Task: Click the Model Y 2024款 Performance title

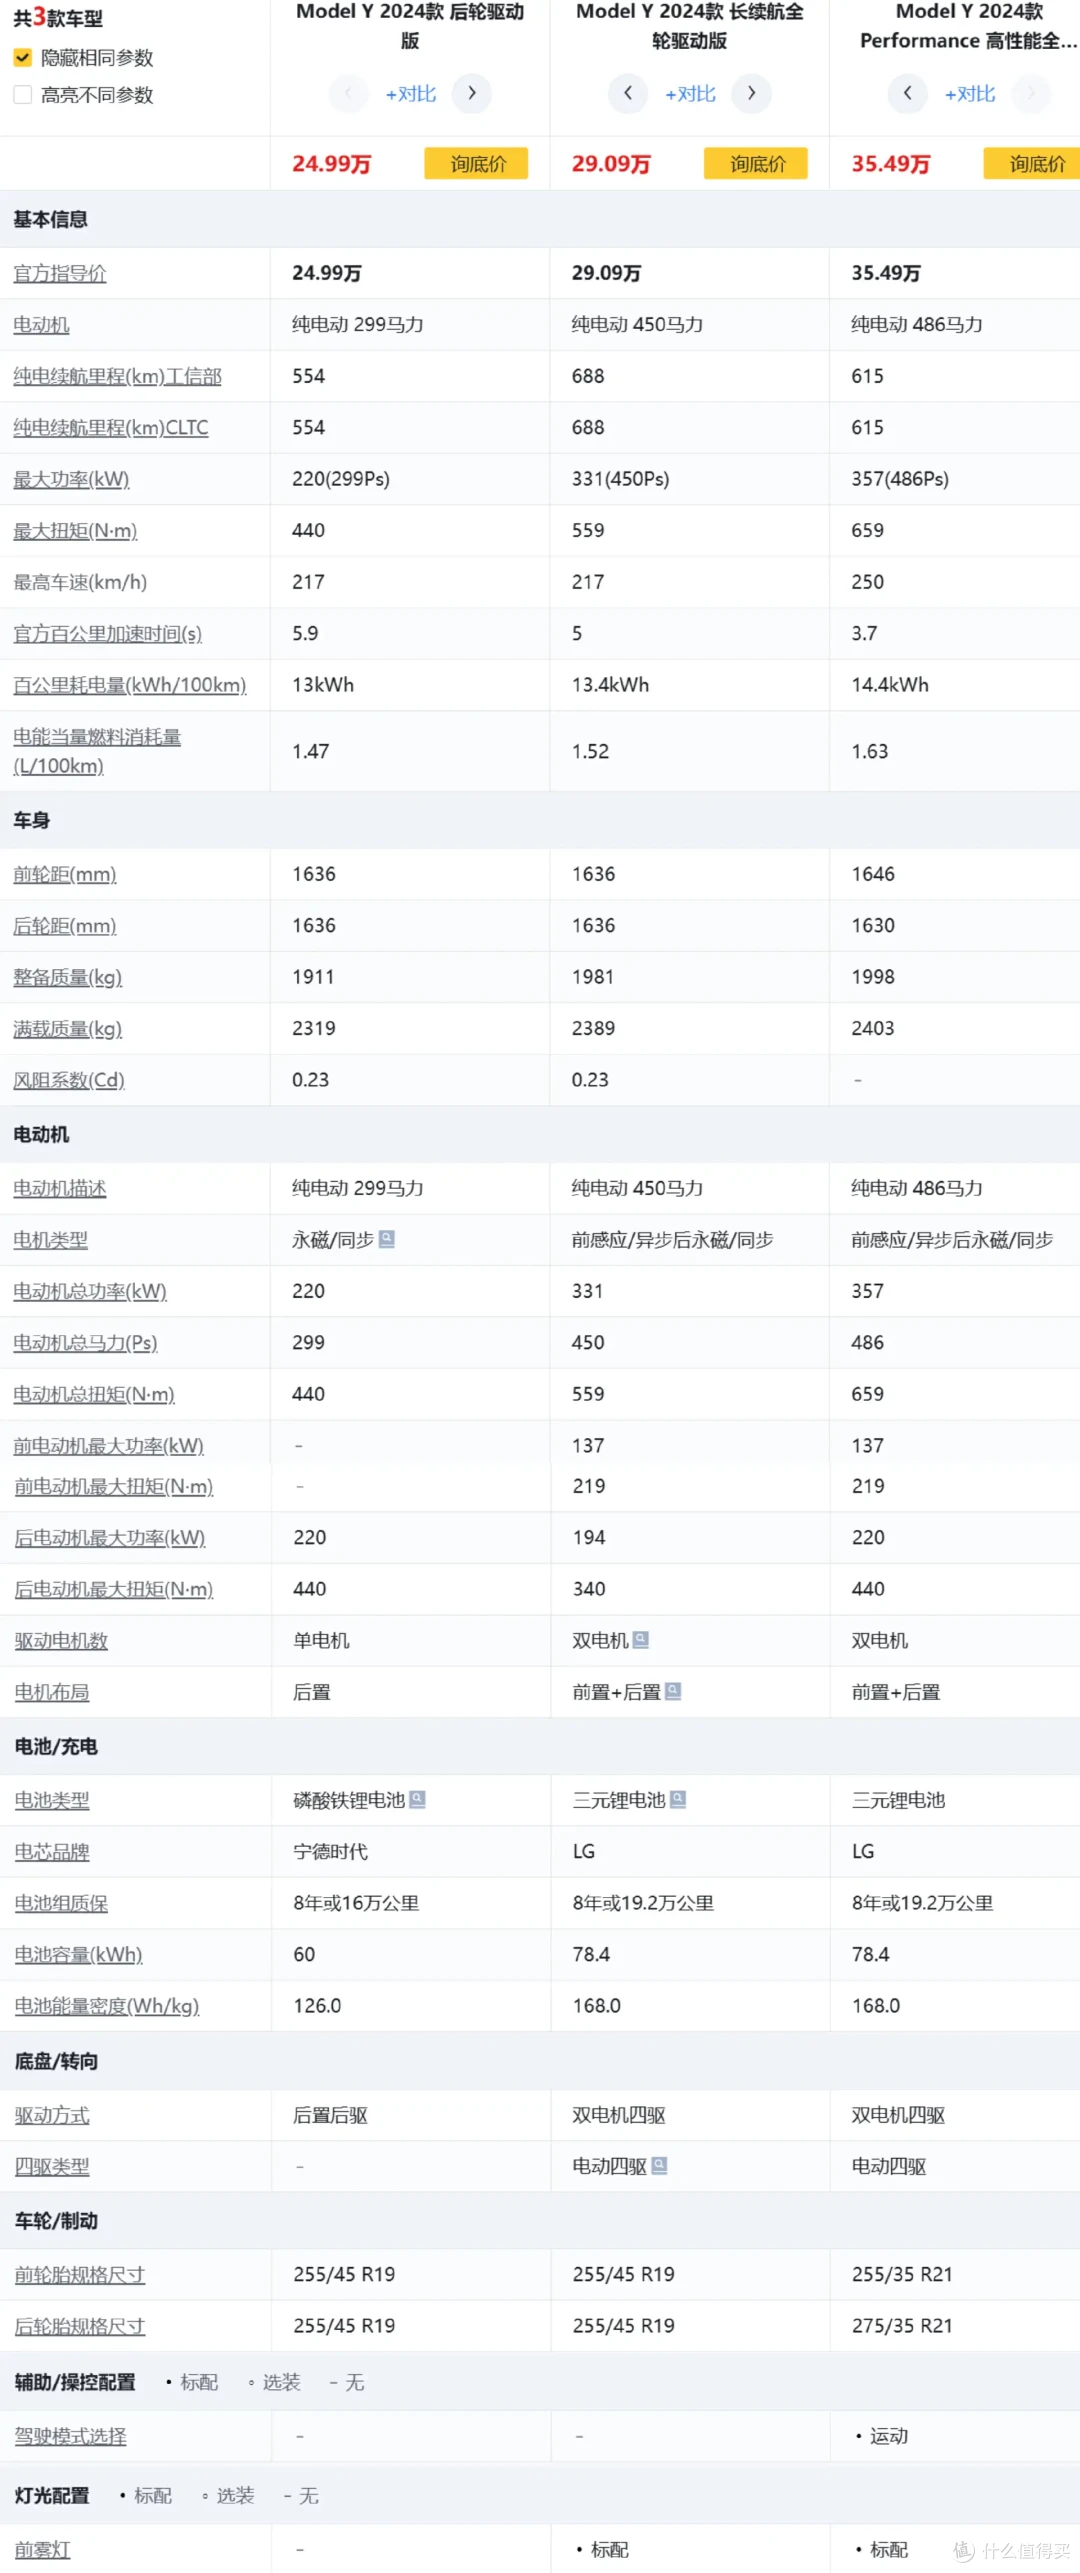Action: [969, 26]
